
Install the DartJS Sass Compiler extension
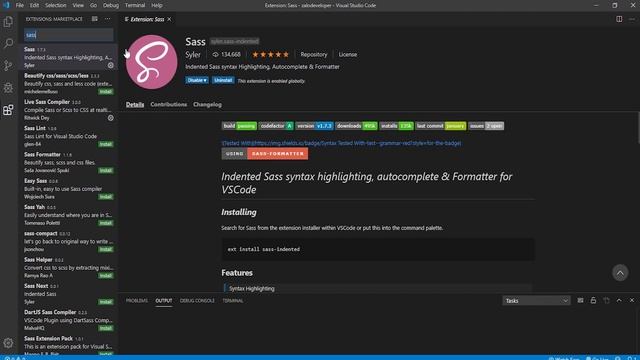(106, 328)
